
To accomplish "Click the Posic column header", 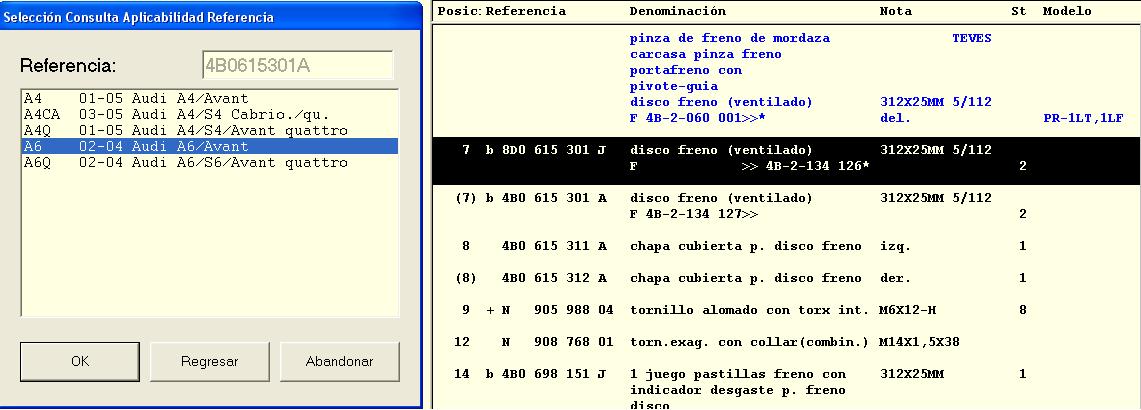I will 459,11.
